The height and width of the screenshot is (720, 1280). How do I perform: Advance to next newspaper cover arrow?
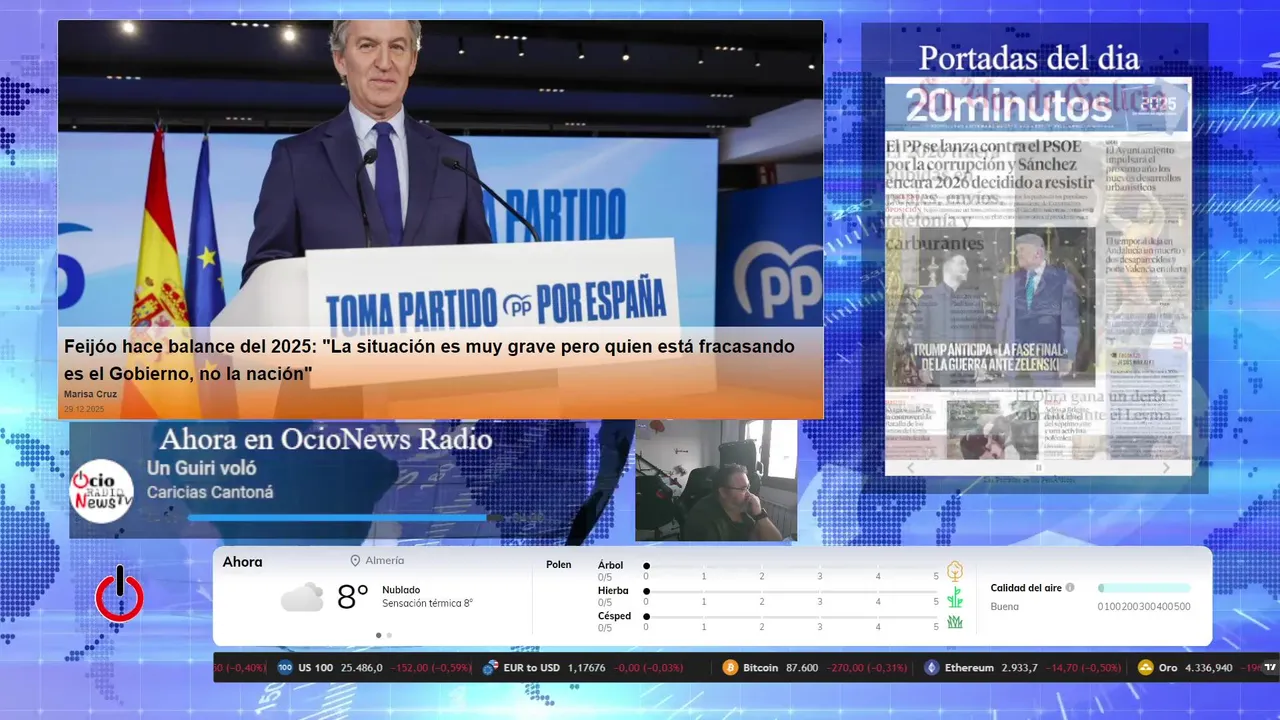tap(1166, 468)
